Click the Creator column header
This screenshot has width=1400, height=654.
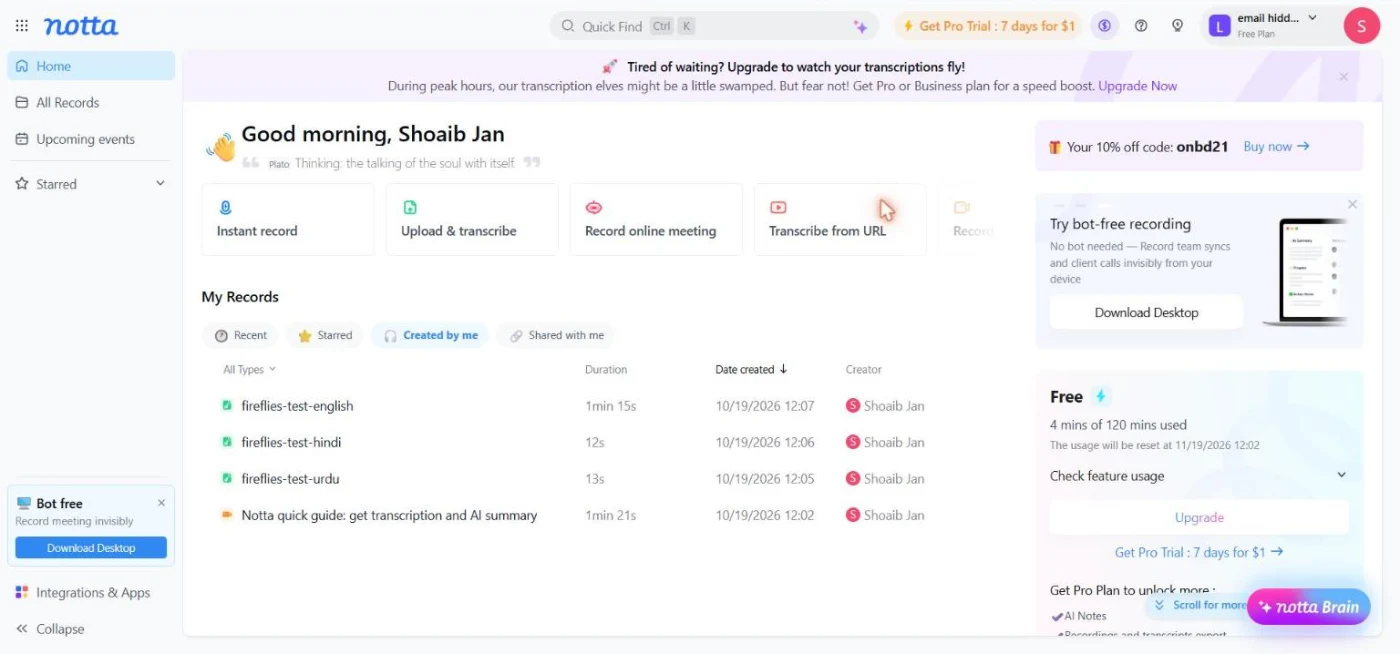tap(864, 370)
